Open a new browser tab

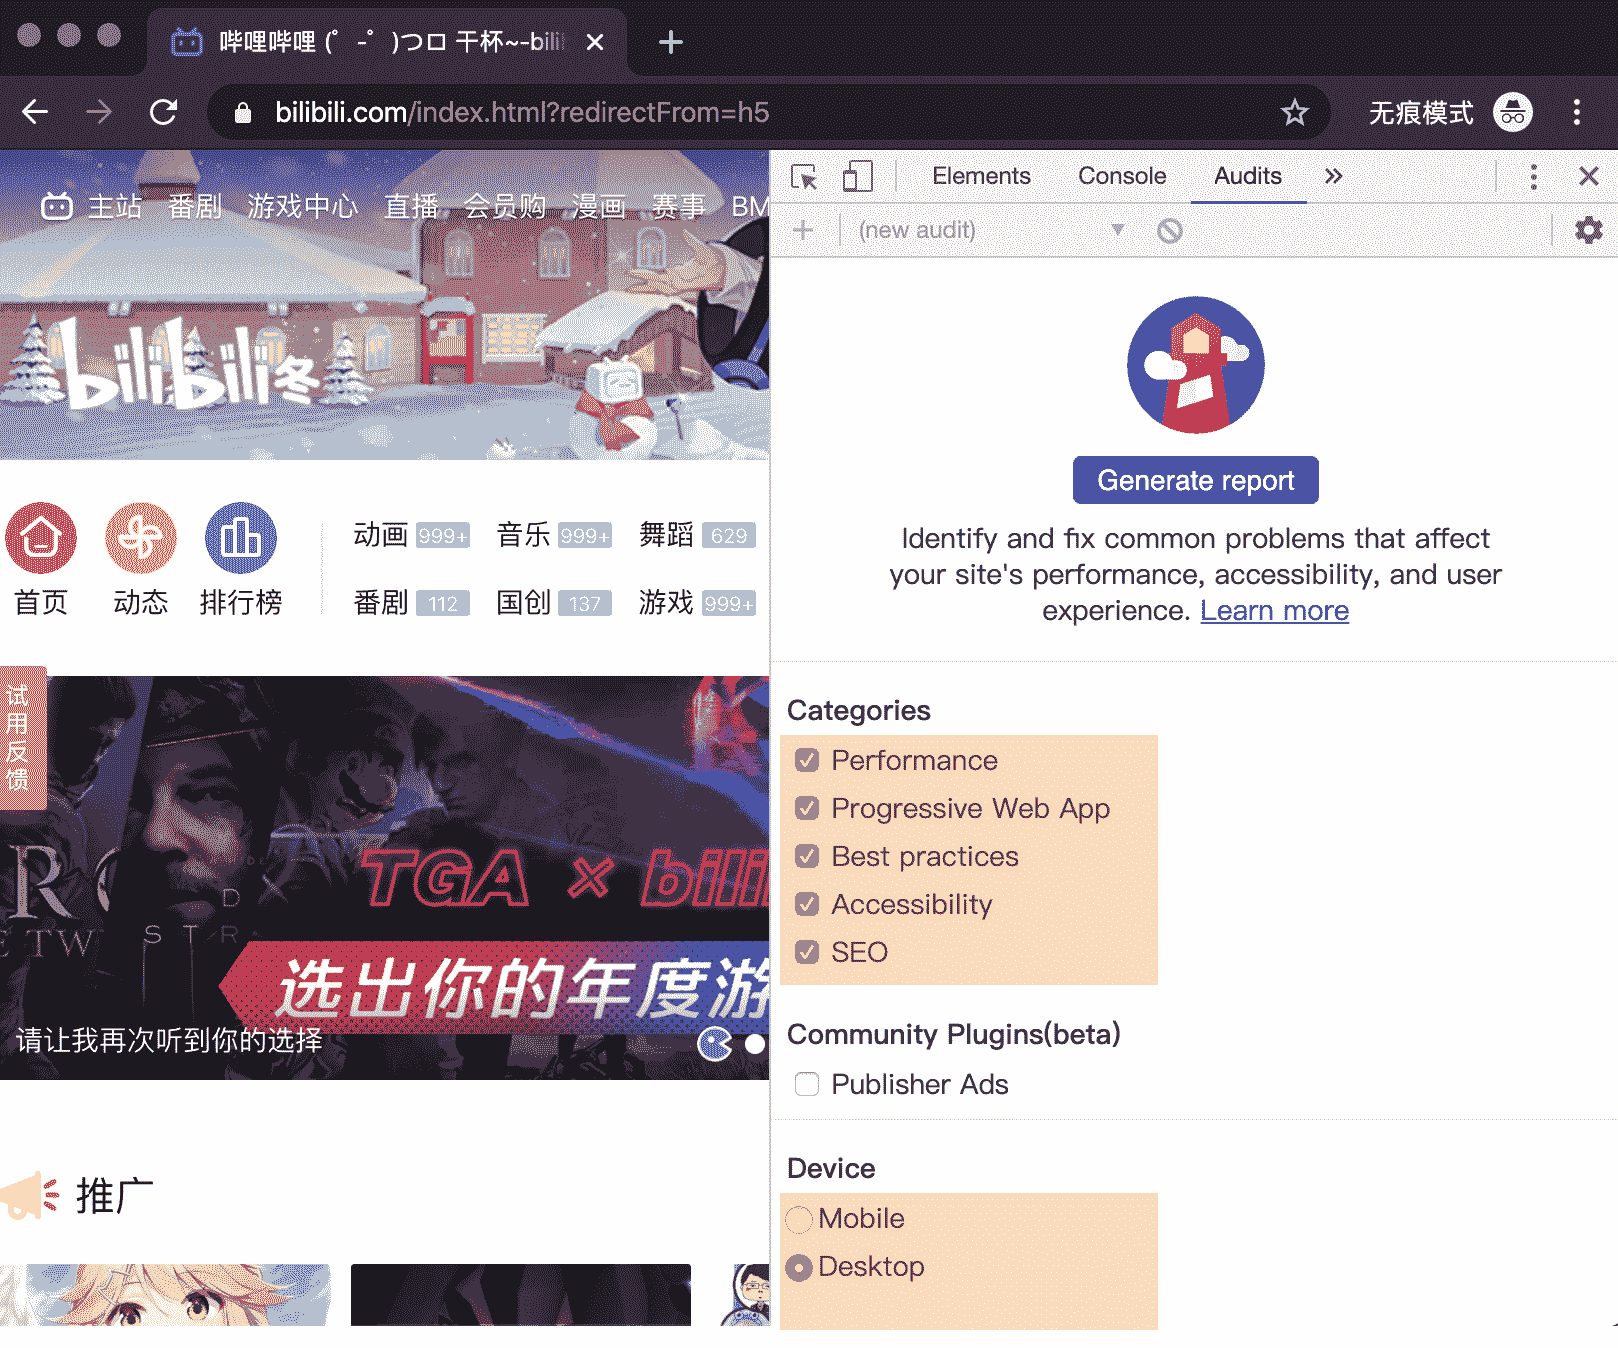pos(671,42)
